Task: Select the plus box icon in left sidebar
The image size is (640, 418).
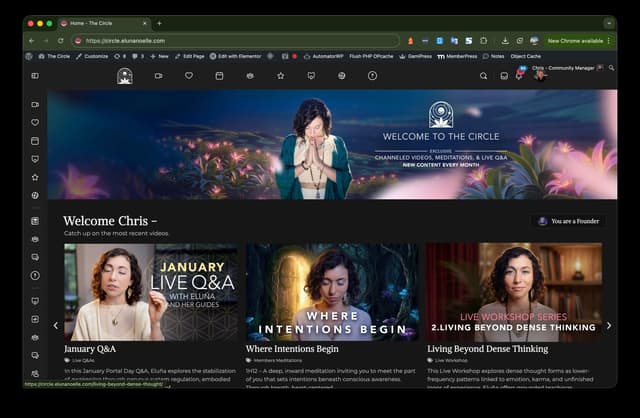Action: click(35, 319)
